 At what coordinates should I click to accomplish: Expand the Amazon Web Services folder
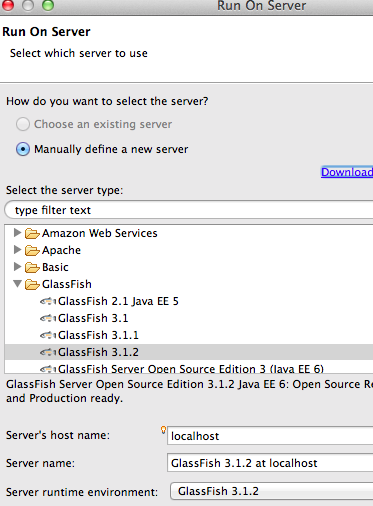point(17,233)
